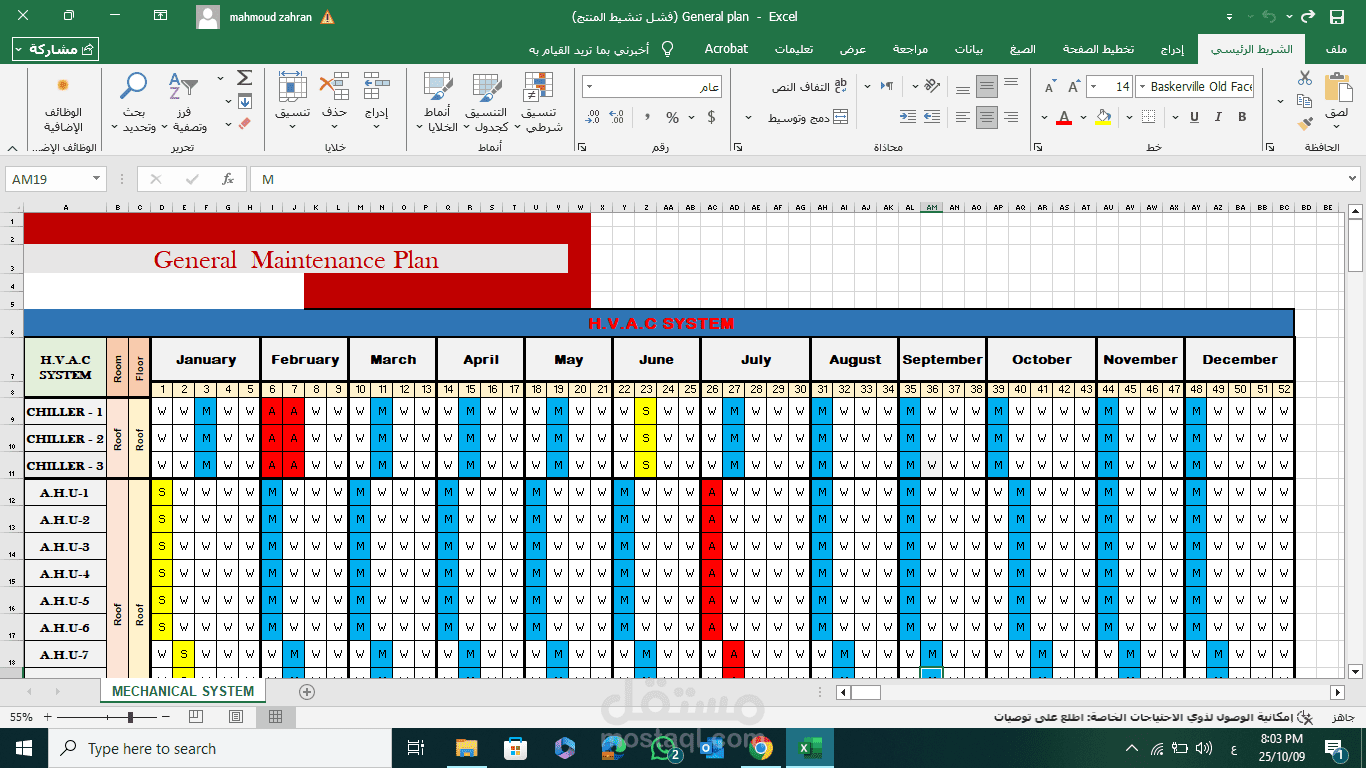Click the Format Painter brush icon

tap(1305, 124)
